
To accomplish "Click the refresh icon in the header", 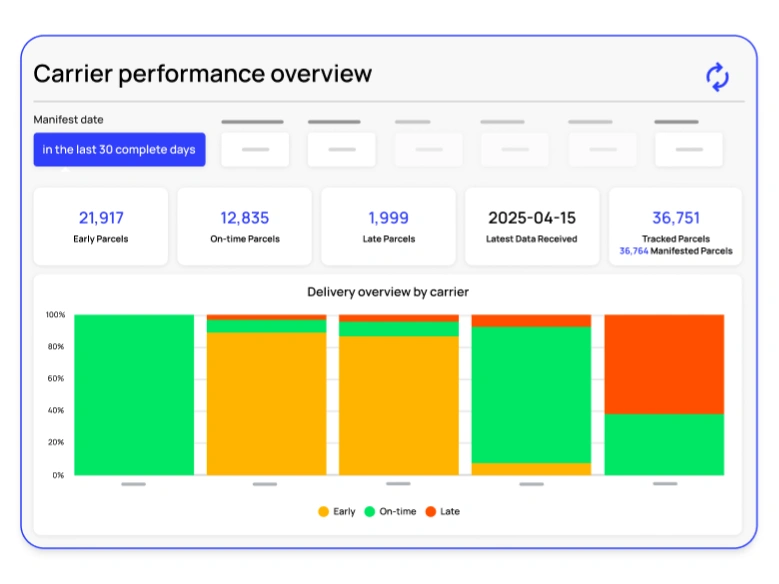I will 717,77.
